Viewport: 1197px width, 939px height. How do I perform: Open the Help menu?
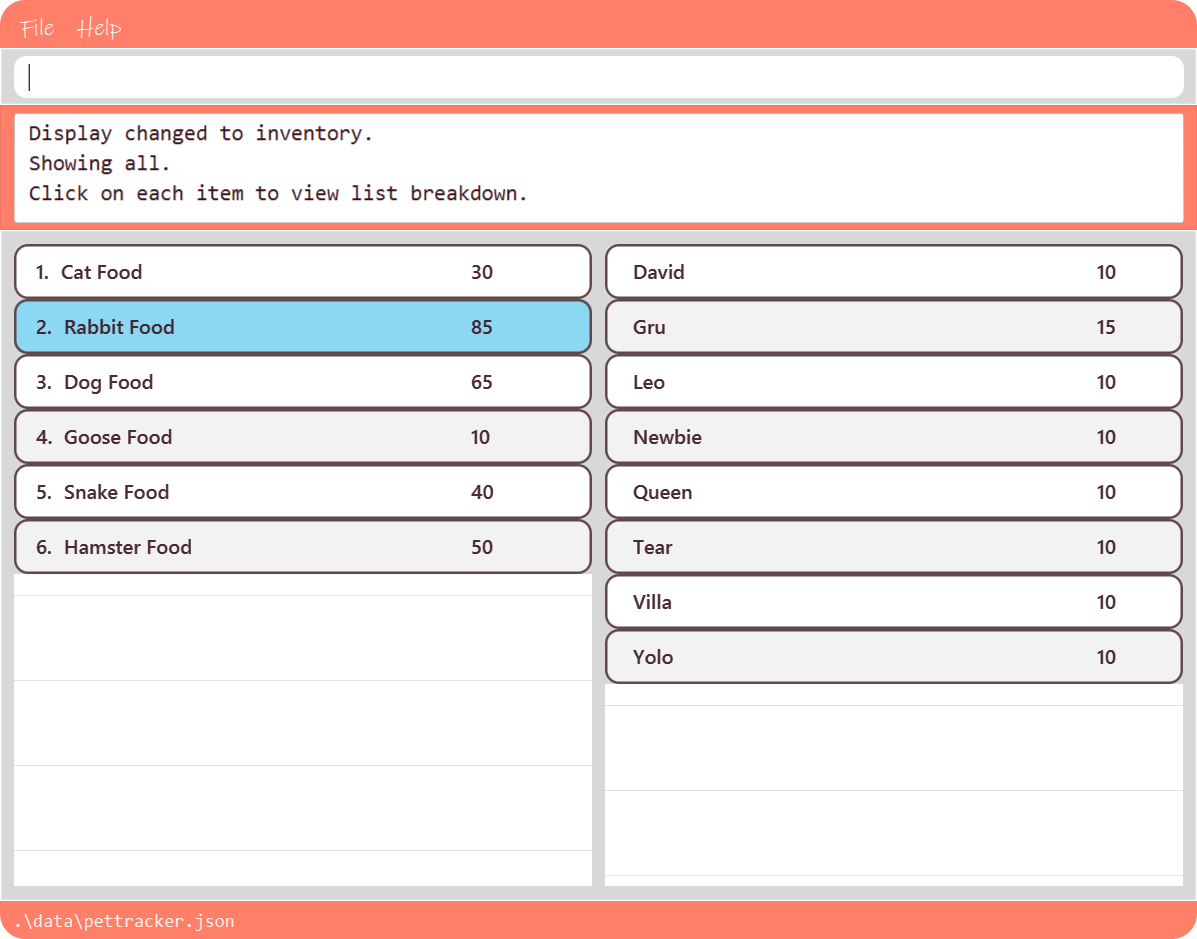(x=99, y=27)
